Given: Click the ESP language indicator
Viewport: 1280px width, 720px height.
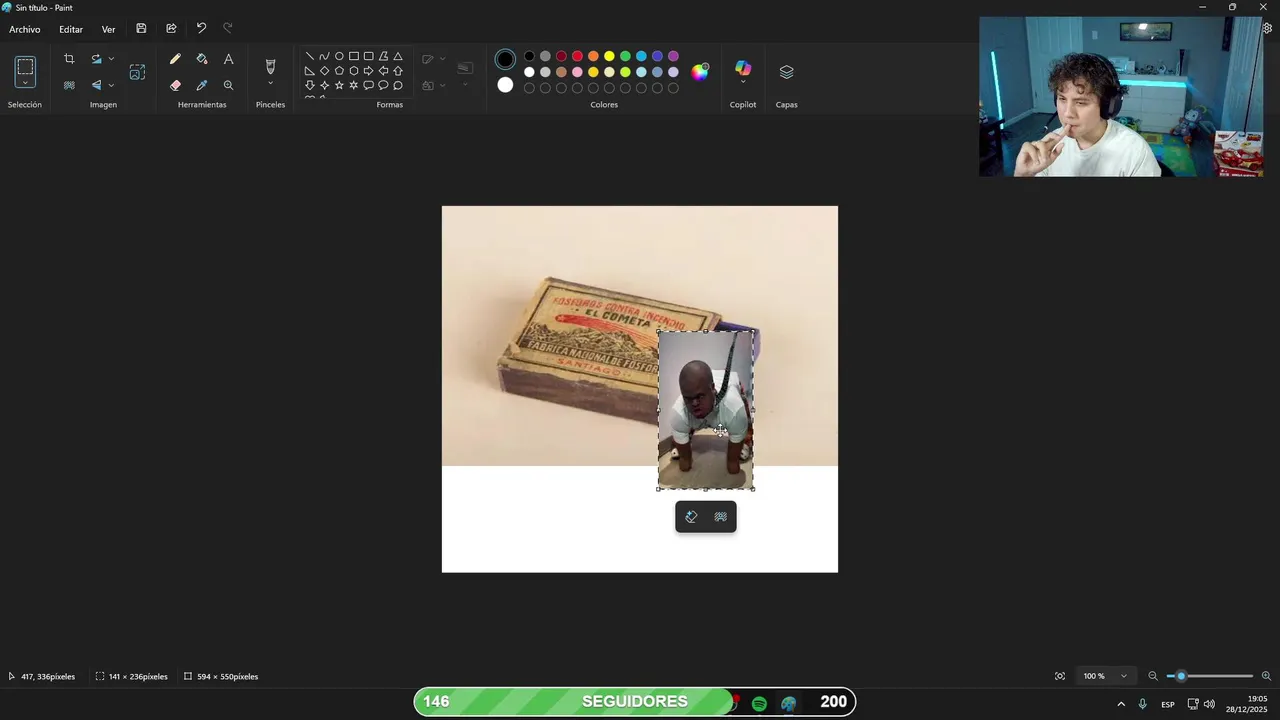Looking at the screenshot, I should [1168, 704].
